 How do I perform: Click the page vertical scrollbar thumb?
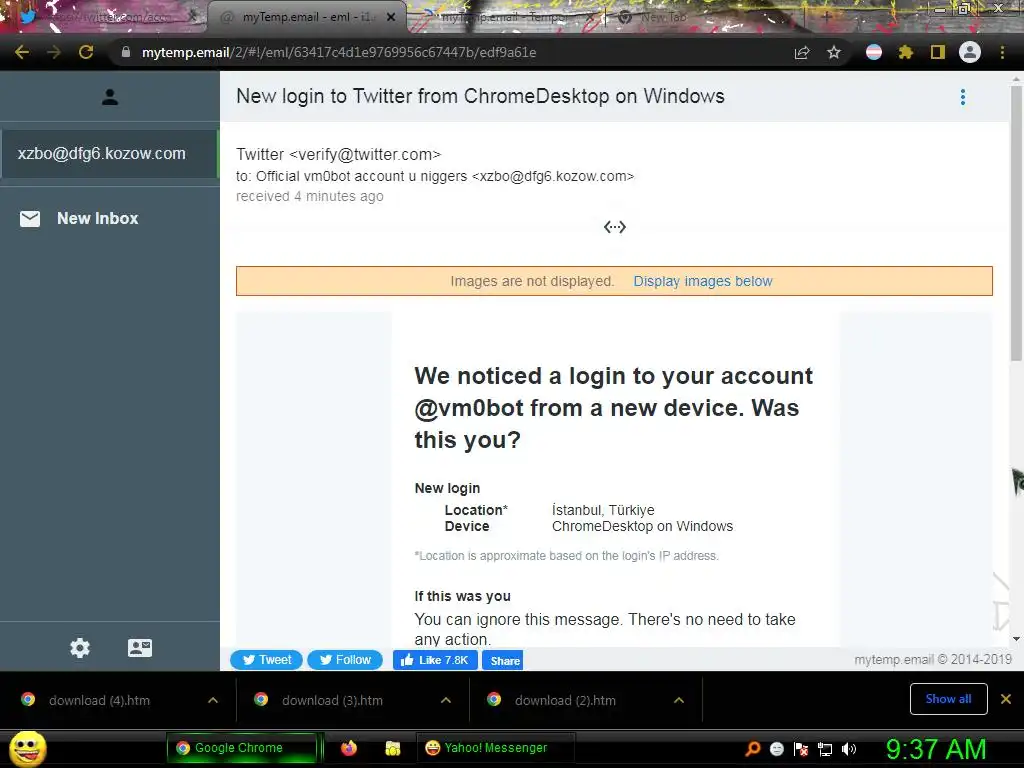[x=1016, y=222]
